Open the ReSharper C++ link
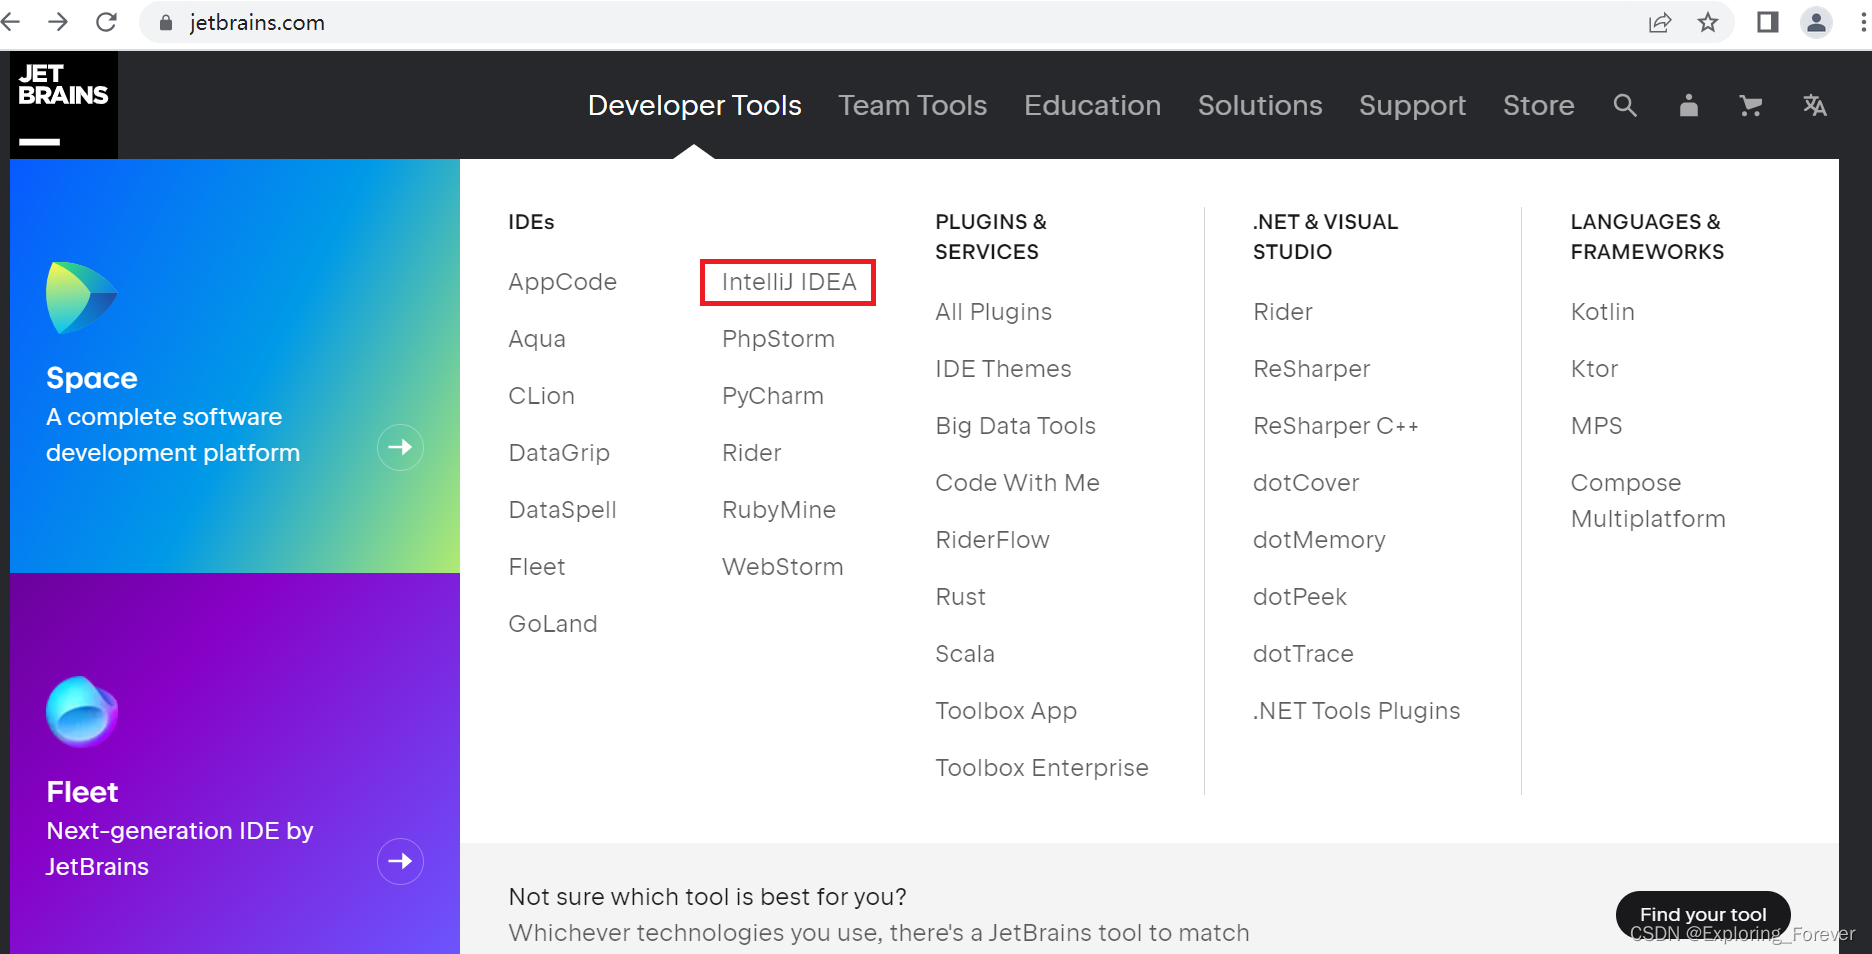 click(x=1336, y=426)
